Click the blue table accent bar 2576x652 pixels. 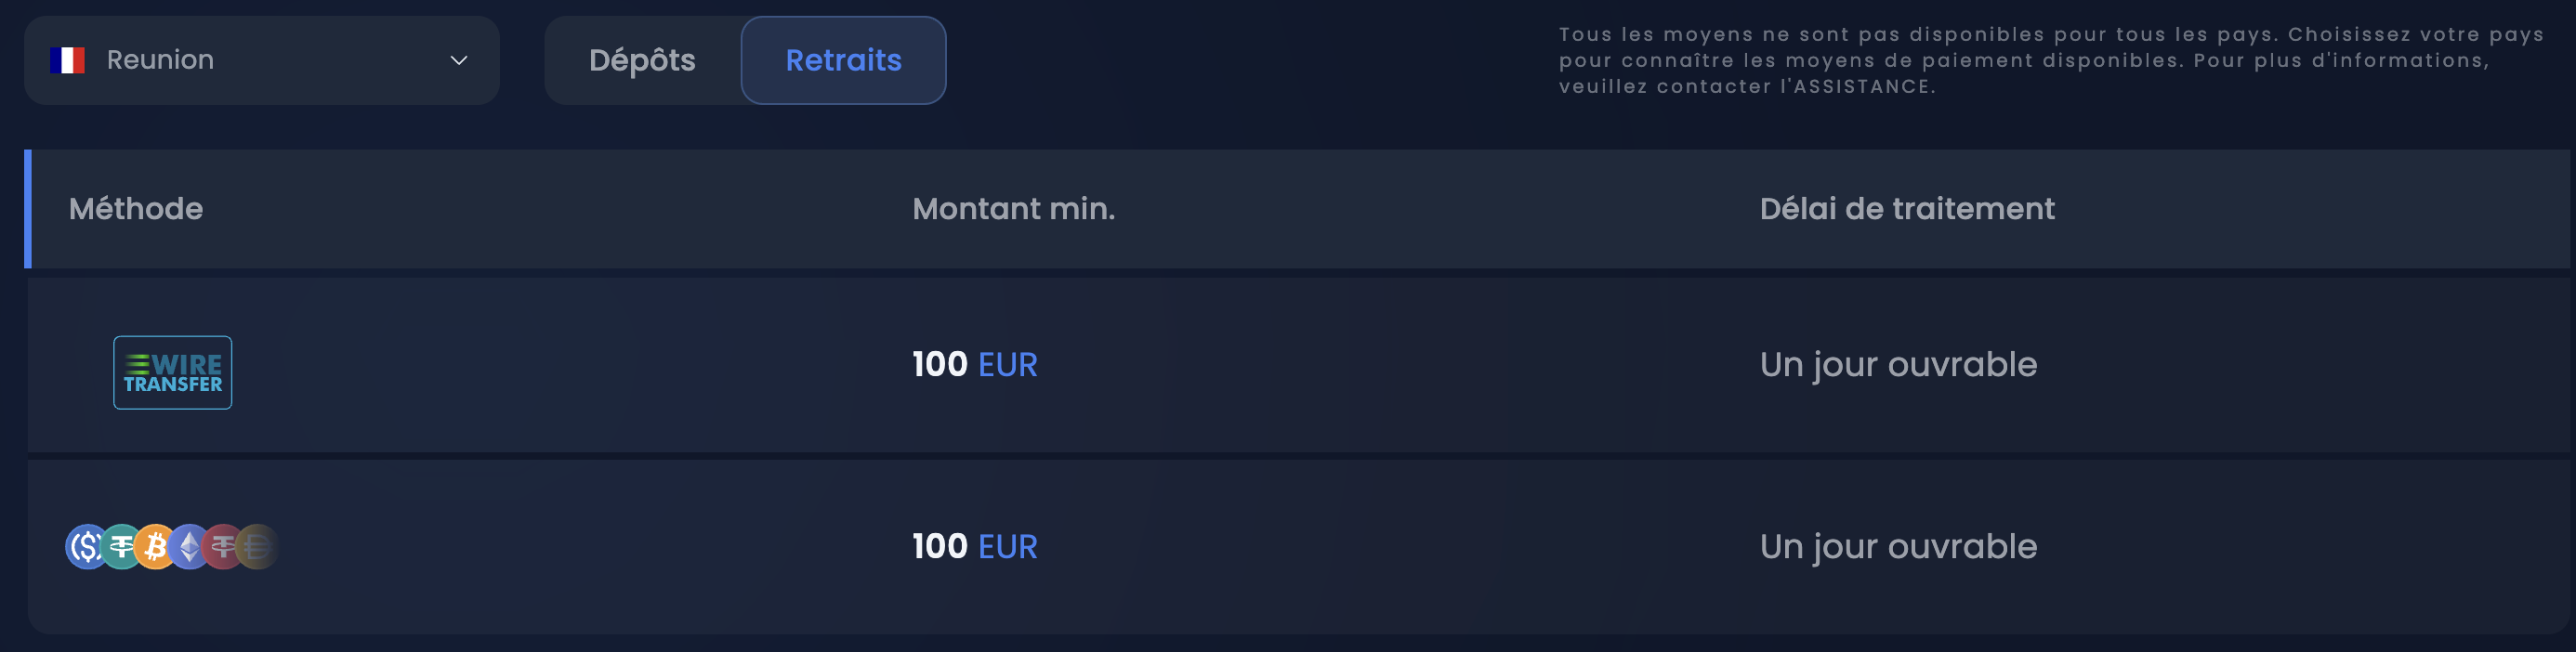pos(29,209)
